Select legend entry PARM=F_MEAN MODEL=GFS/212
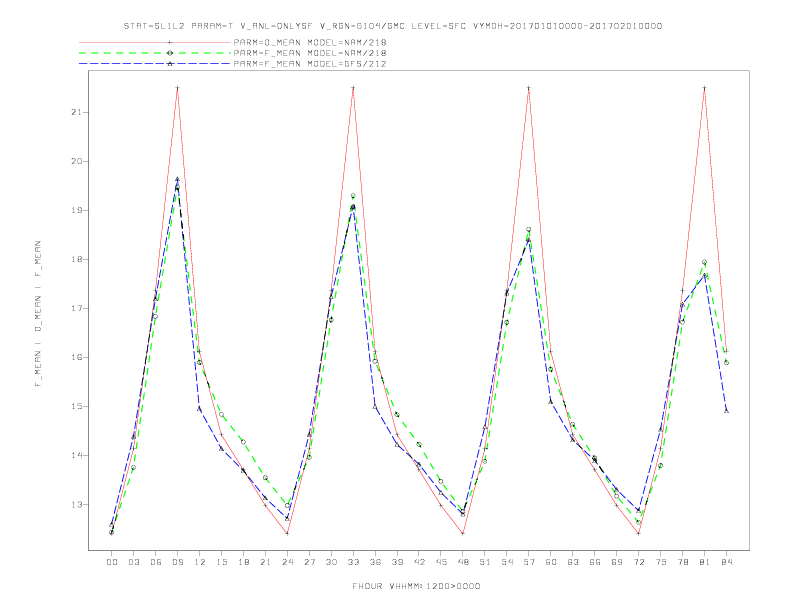This screenshot has height=612, width=792. click(310, 64)
